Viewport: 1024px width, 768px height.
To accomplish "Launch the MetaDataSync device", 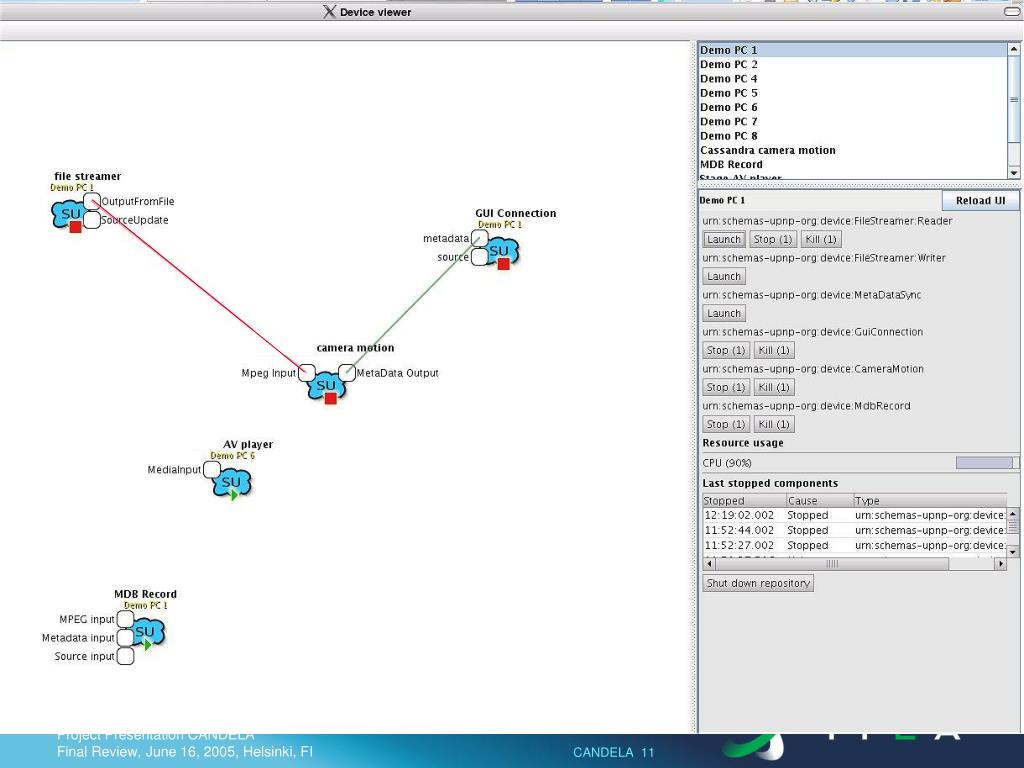I will (x=724, y=313).
